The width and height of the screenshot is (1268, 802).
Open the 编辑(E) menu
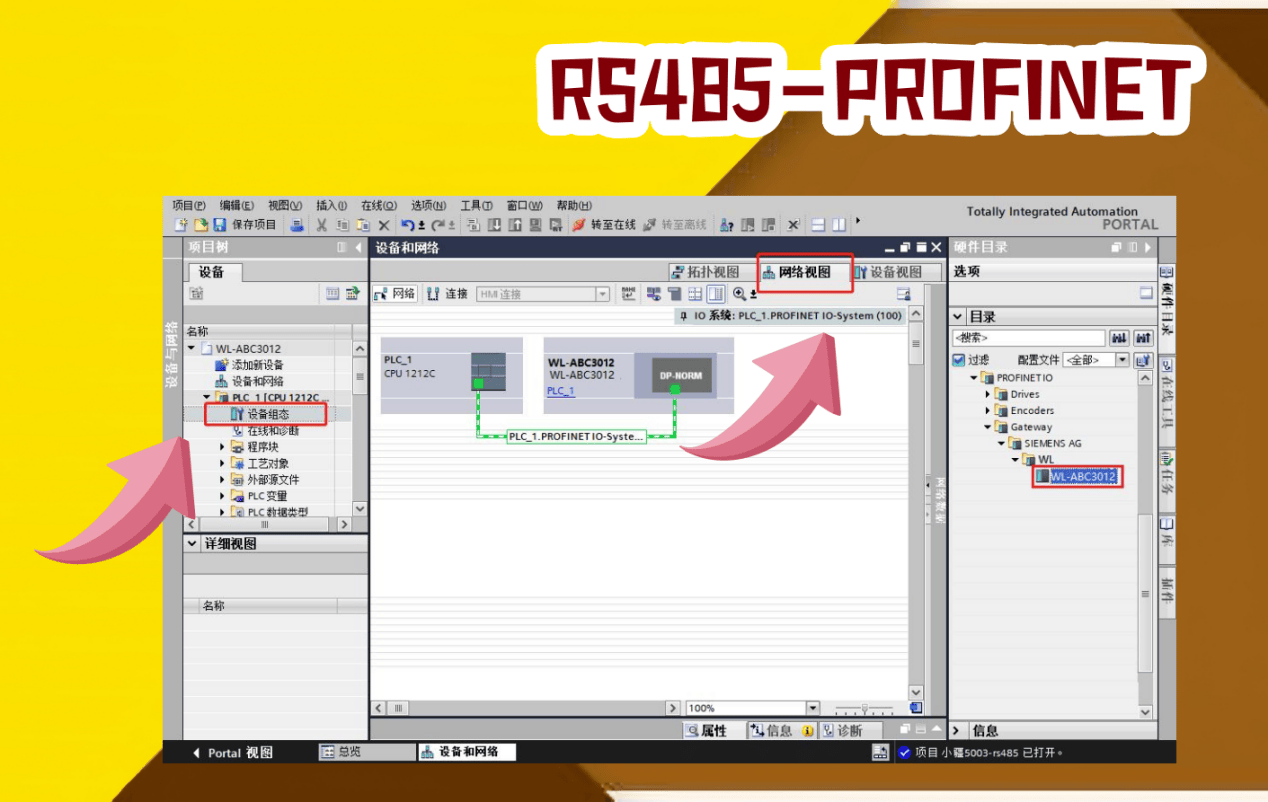click(x=237, y=205)
